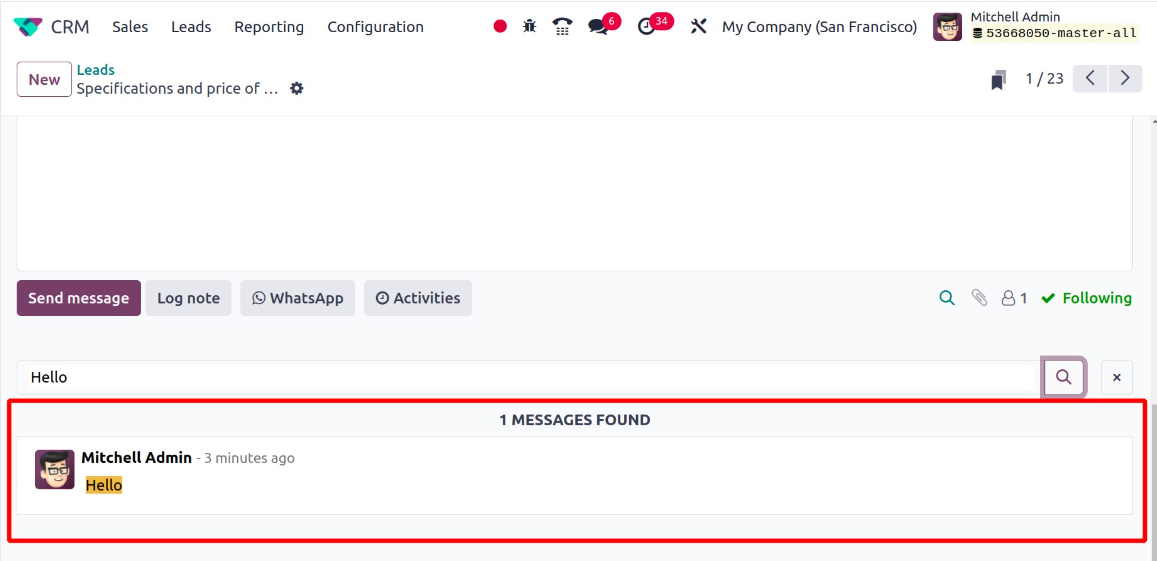Open the Reporting menu
The width and height of the screenshot is (1157, 561).
coord(269,27)
